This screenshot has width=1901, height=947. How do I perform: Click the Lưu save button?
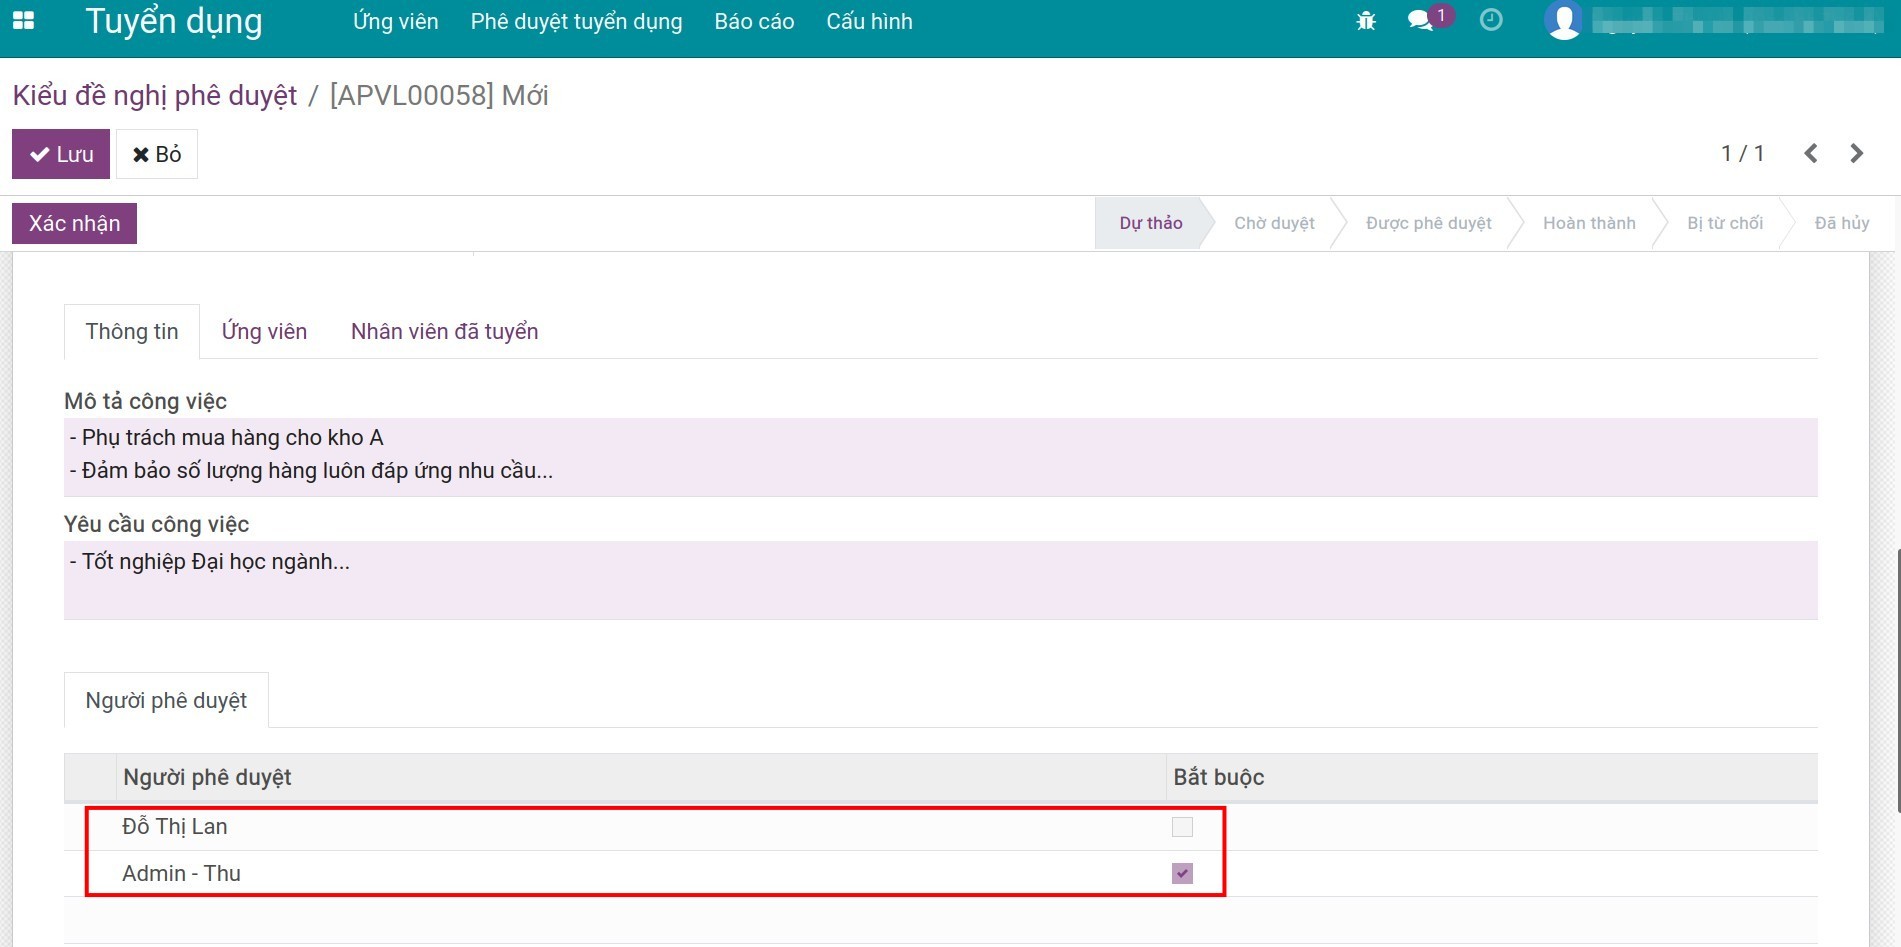(61, 154)
